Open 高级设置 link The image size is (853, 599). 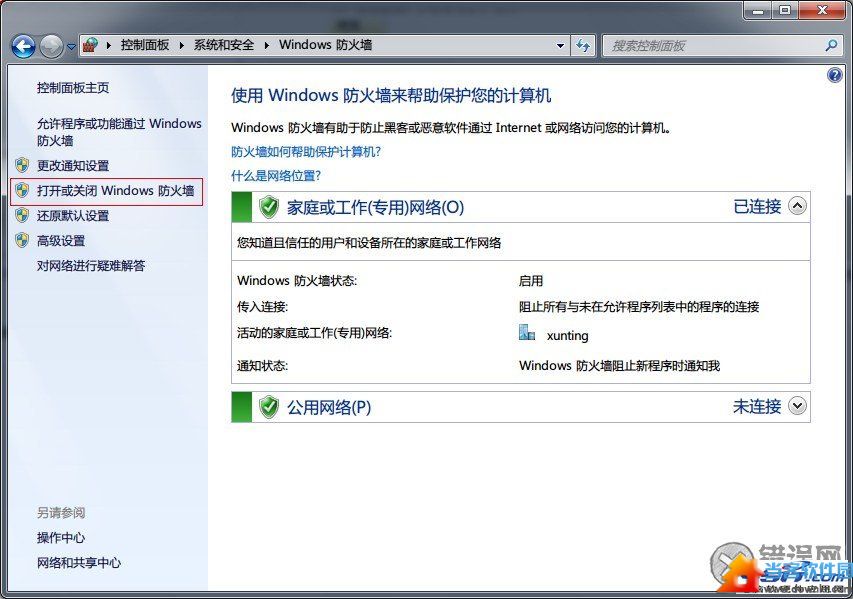61,240
